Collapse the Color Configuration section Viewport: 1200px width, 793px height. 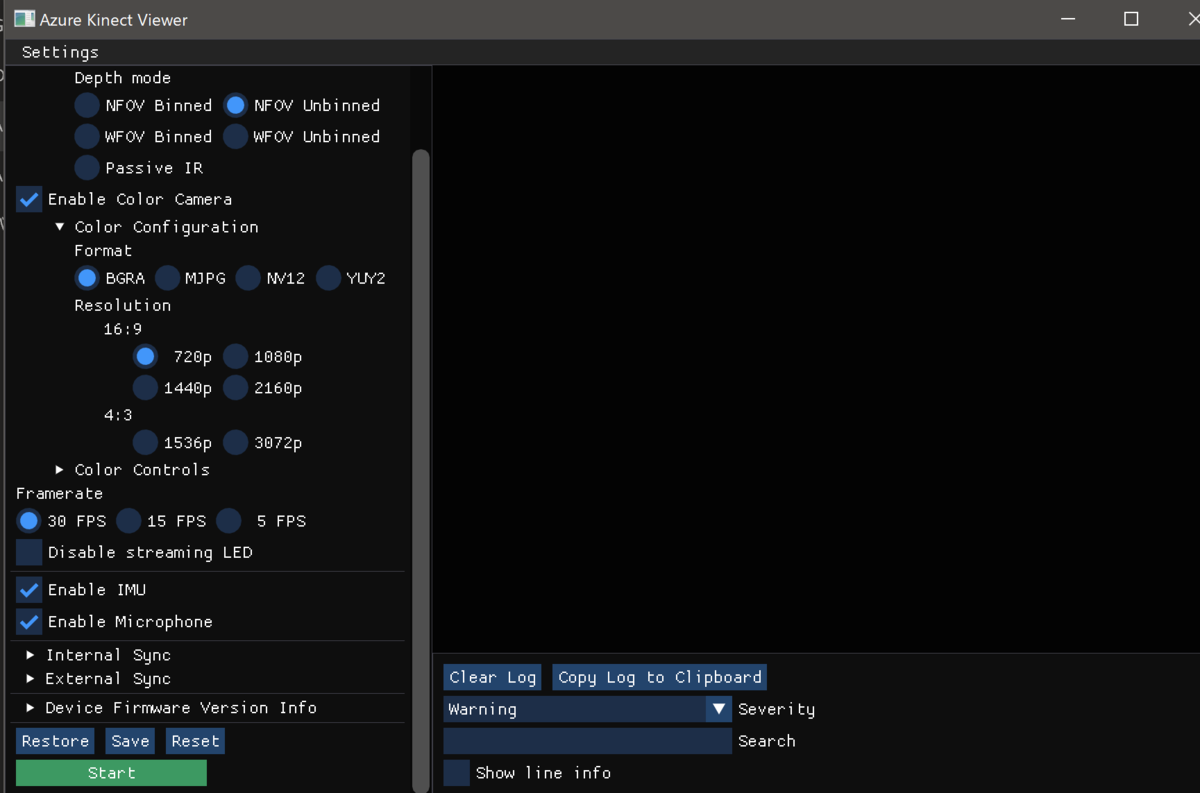[x=60, y=227]
